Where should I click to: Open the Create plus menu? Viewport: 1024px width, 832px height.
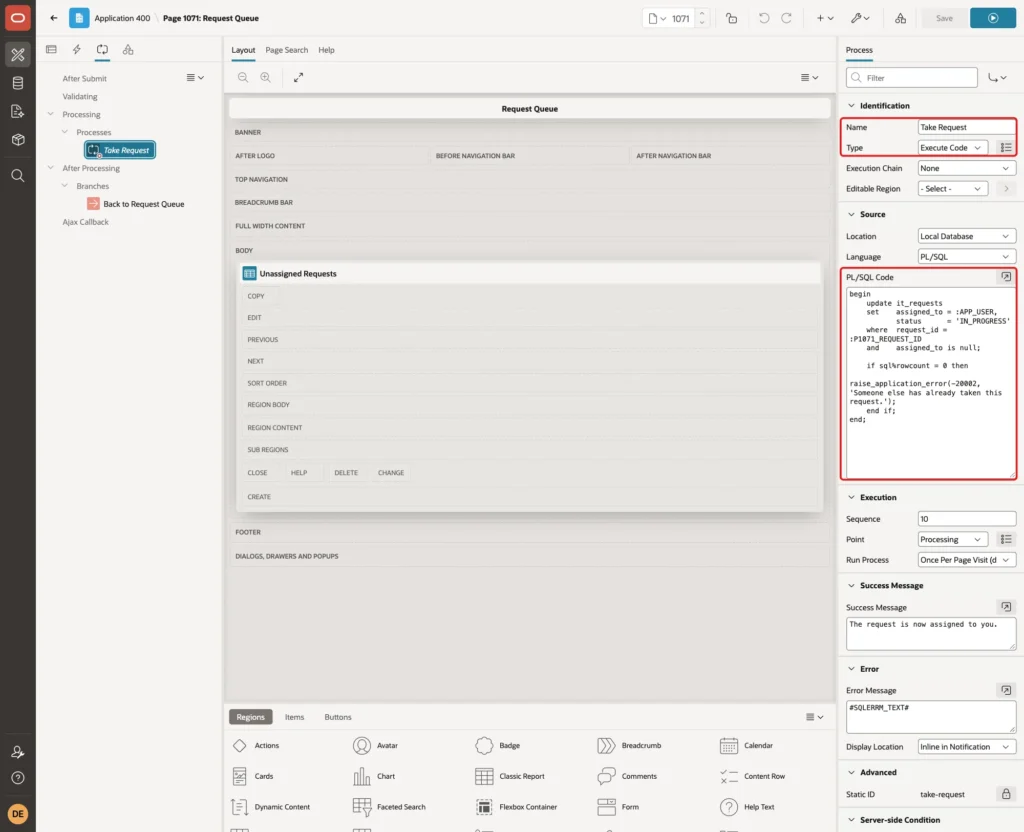pyautogui.click(x=825, y=18)
